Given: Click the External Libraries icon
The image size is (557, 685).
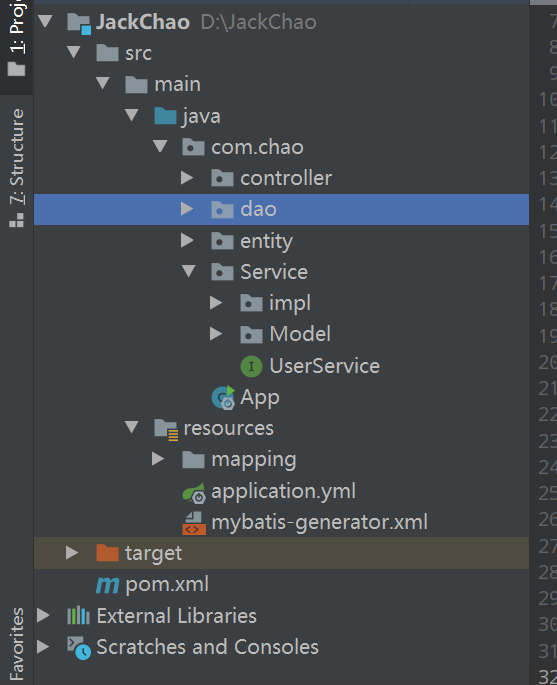Looking at the screenshot, I should point(78,616).
